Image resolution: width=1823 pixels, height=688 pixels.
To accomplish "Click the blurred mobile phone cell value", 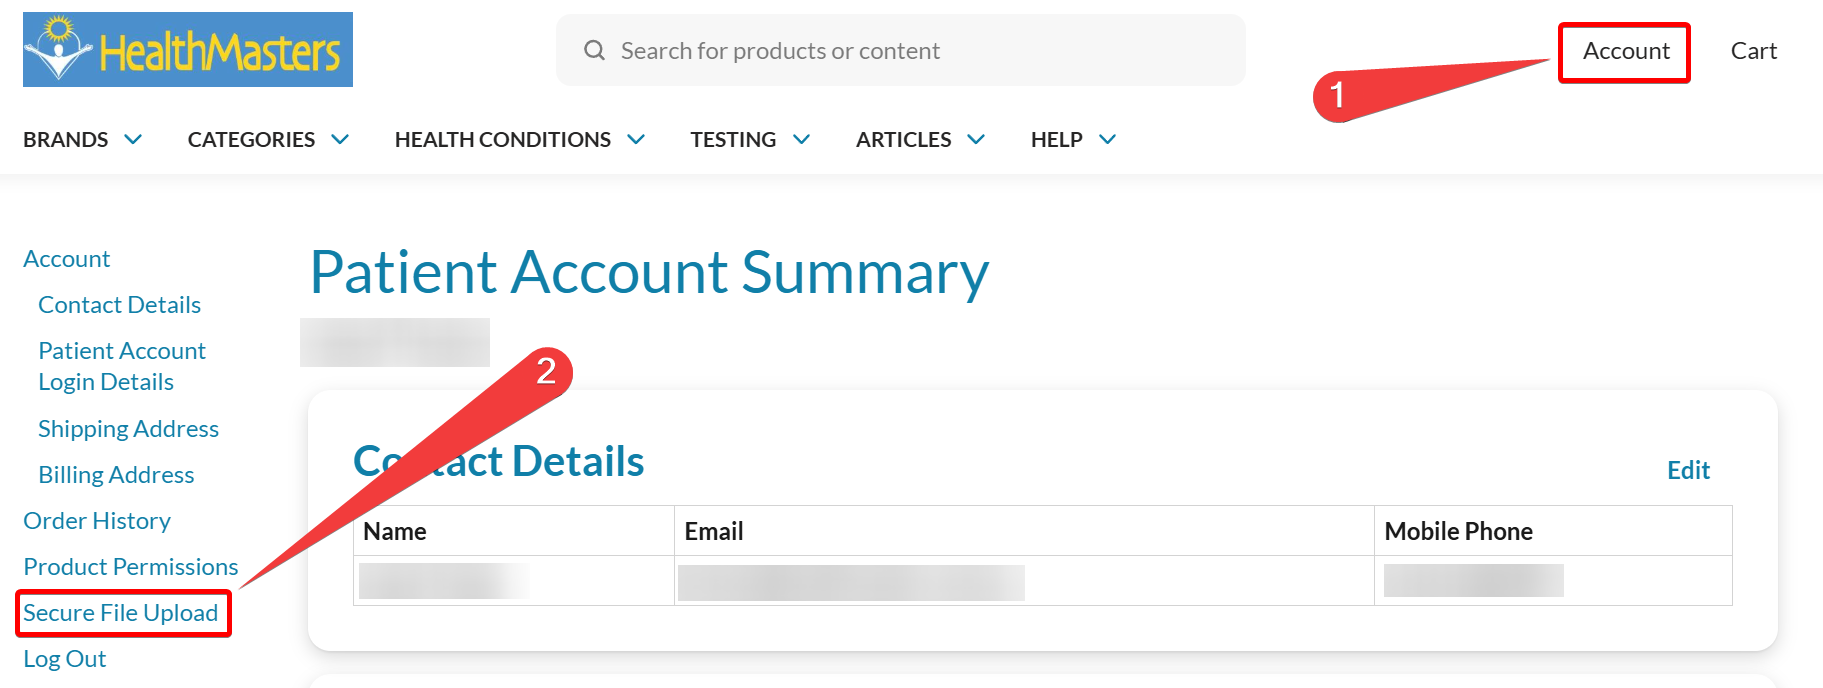I will point(1474,580).
